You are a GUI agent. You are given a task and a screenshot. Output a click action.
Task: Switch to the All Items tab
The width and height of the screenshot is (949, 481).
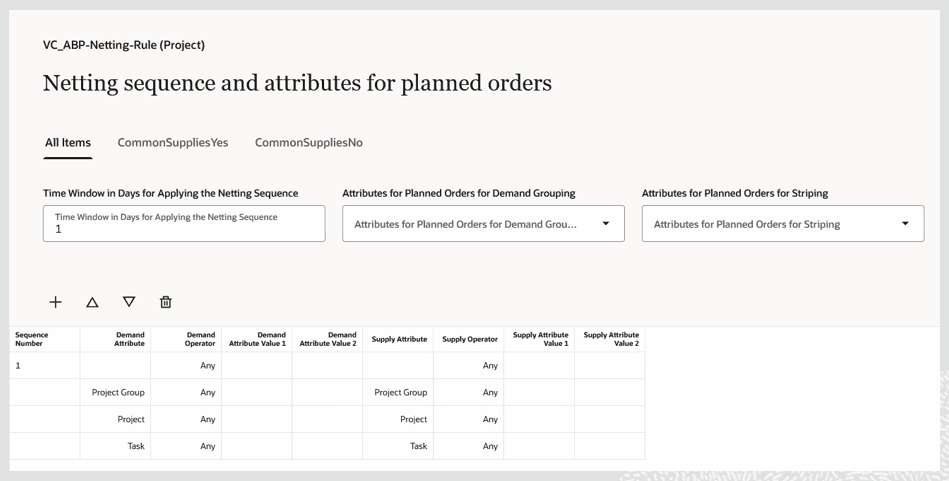68,143
